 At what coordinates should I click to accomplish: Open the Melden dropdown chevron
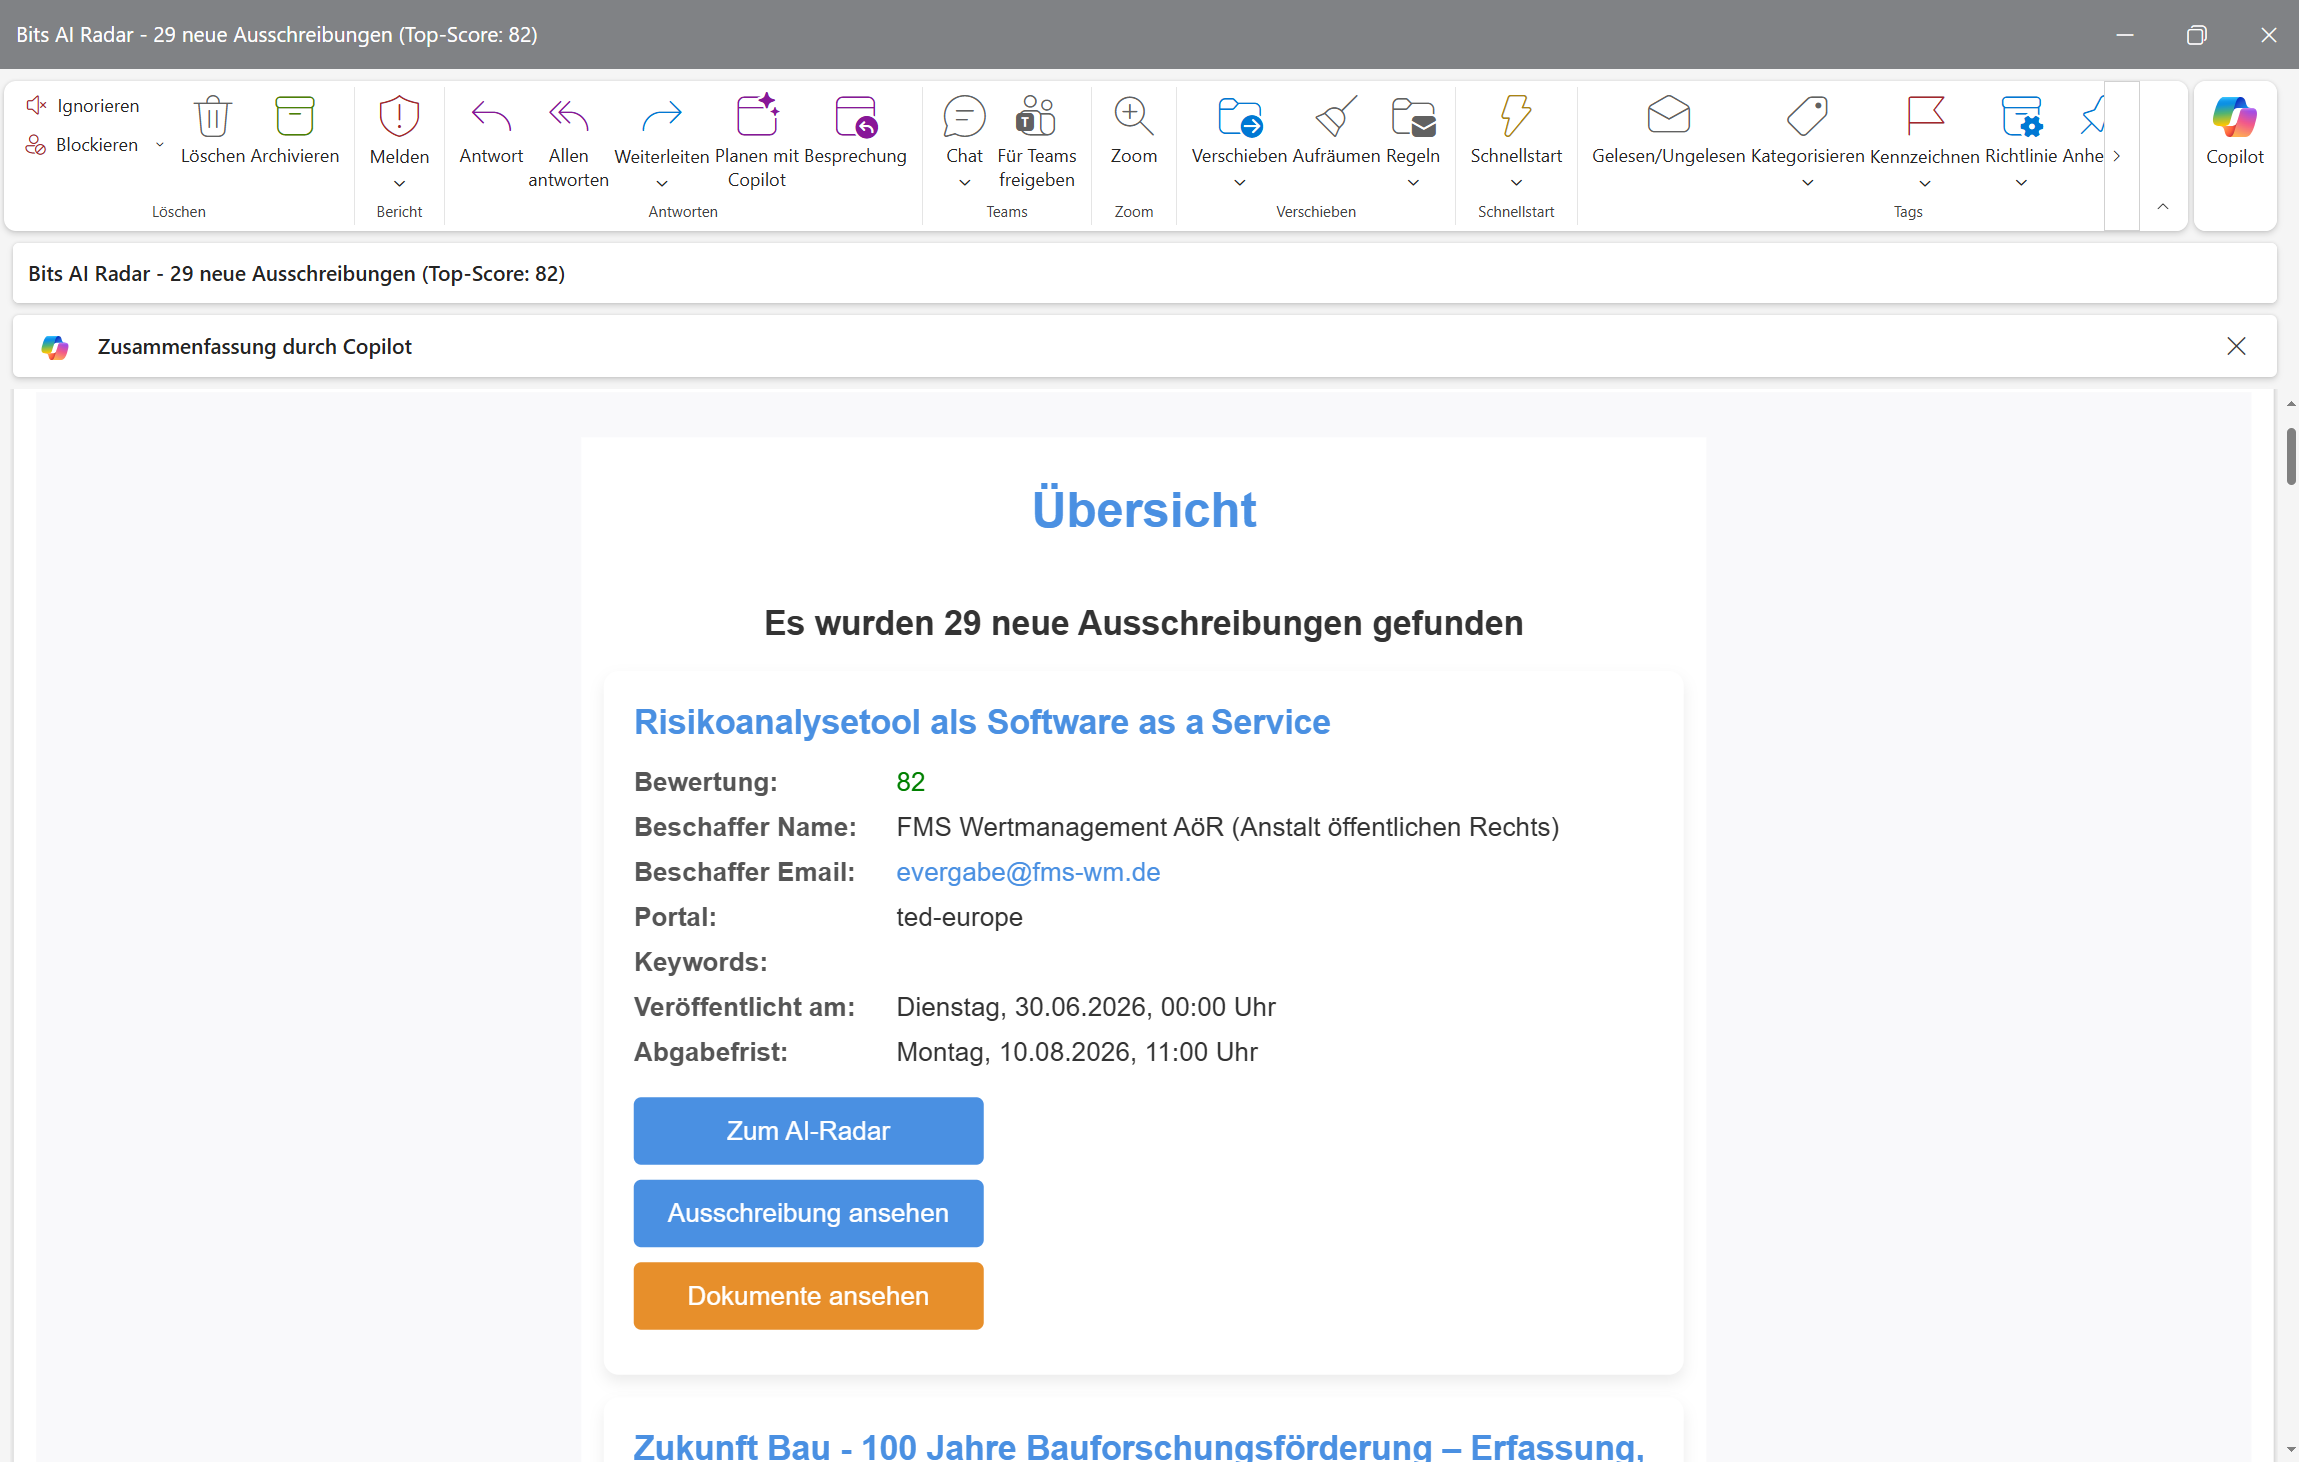point(399,183)
